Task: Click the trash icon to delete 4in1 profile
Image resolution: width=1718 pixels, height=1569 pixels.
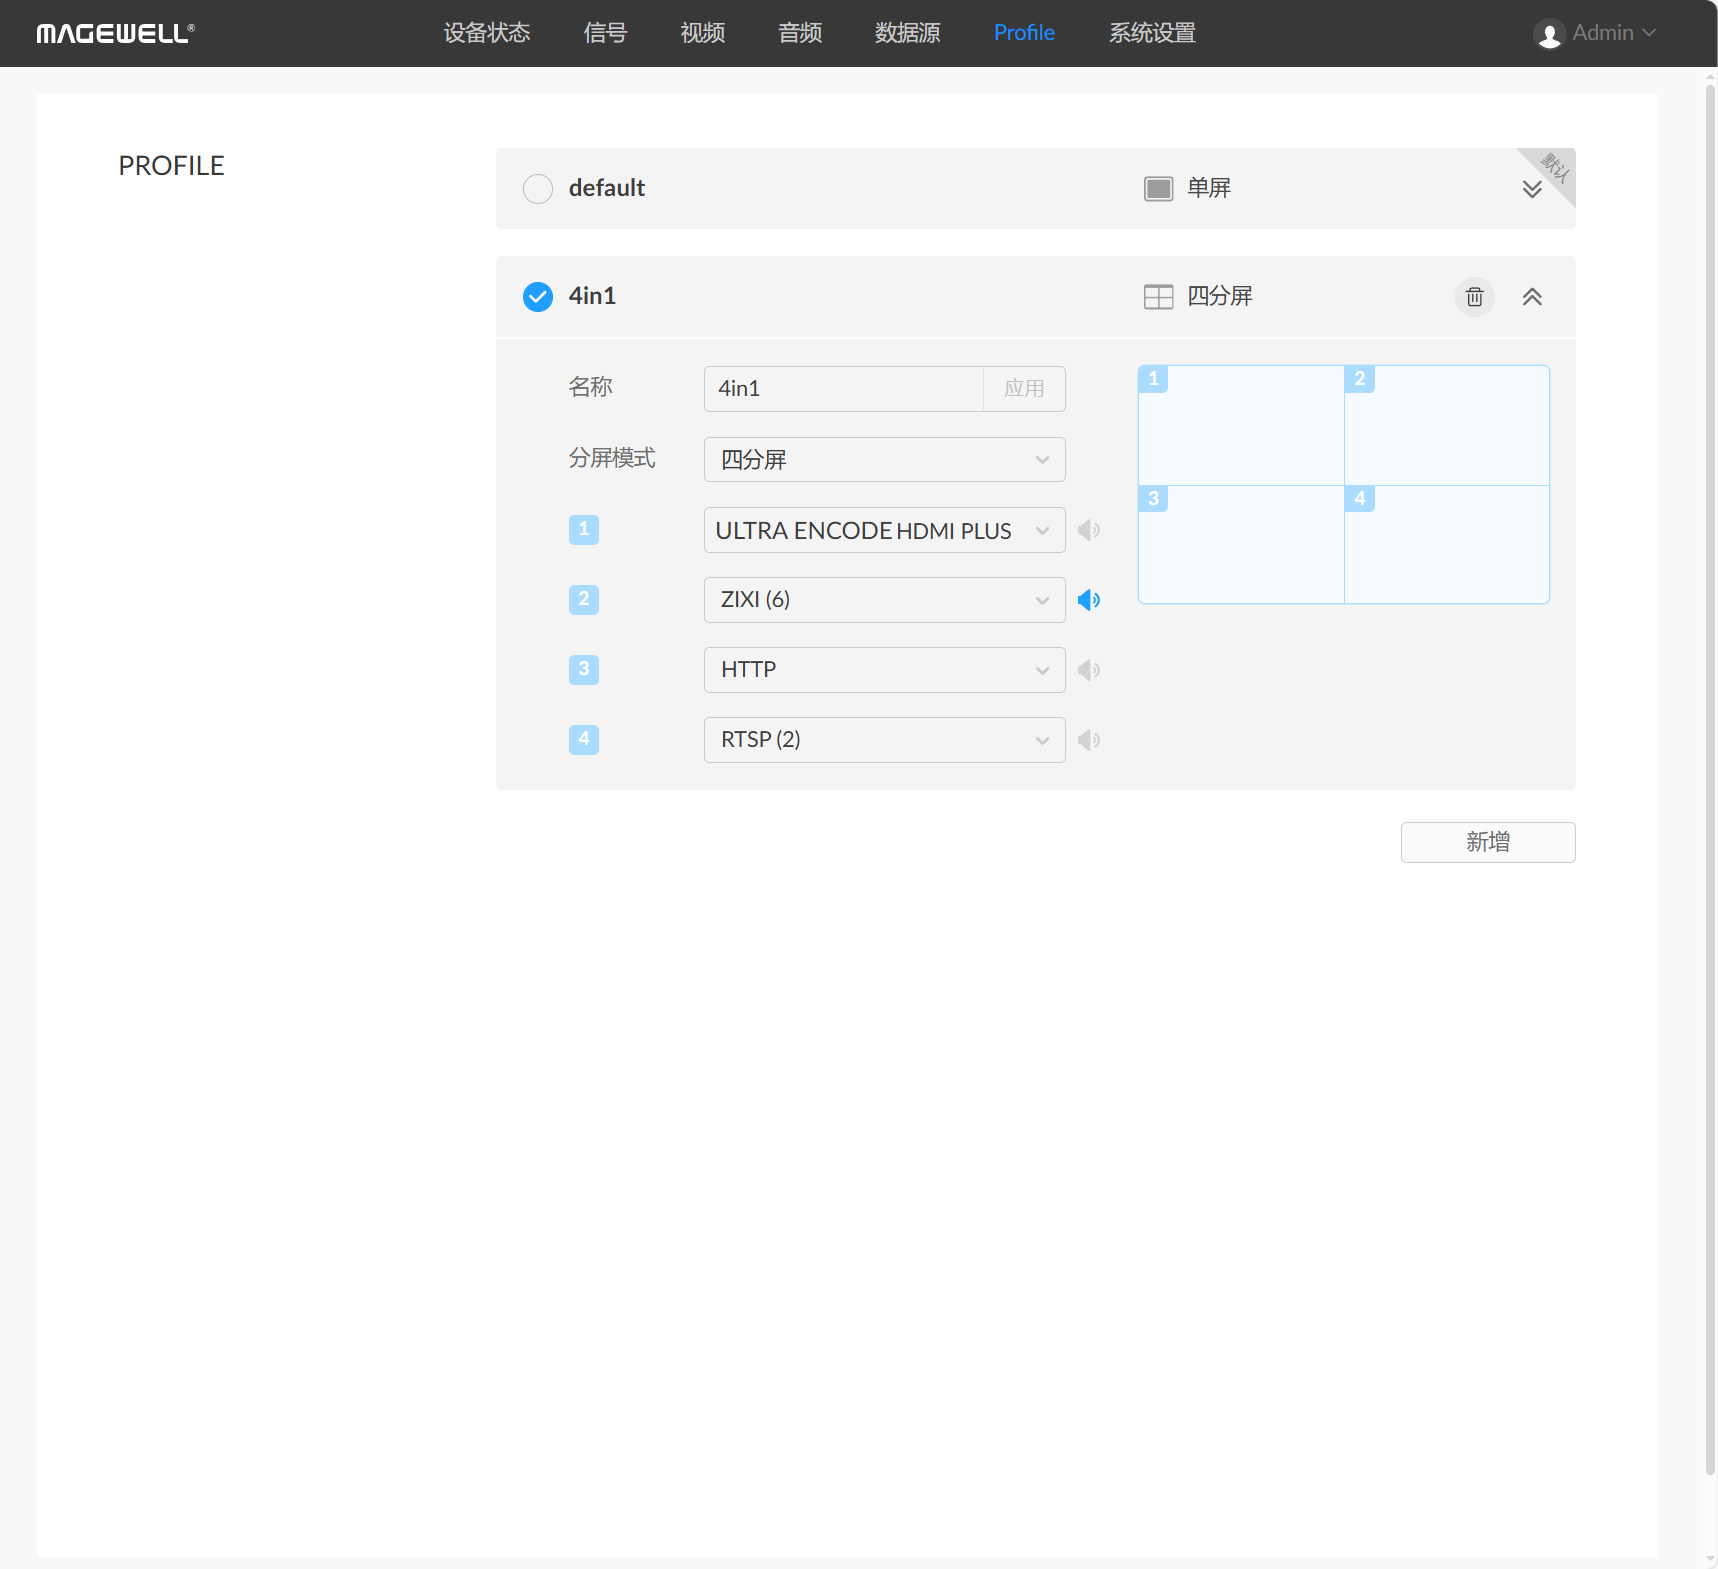Action: point(1474,297)
